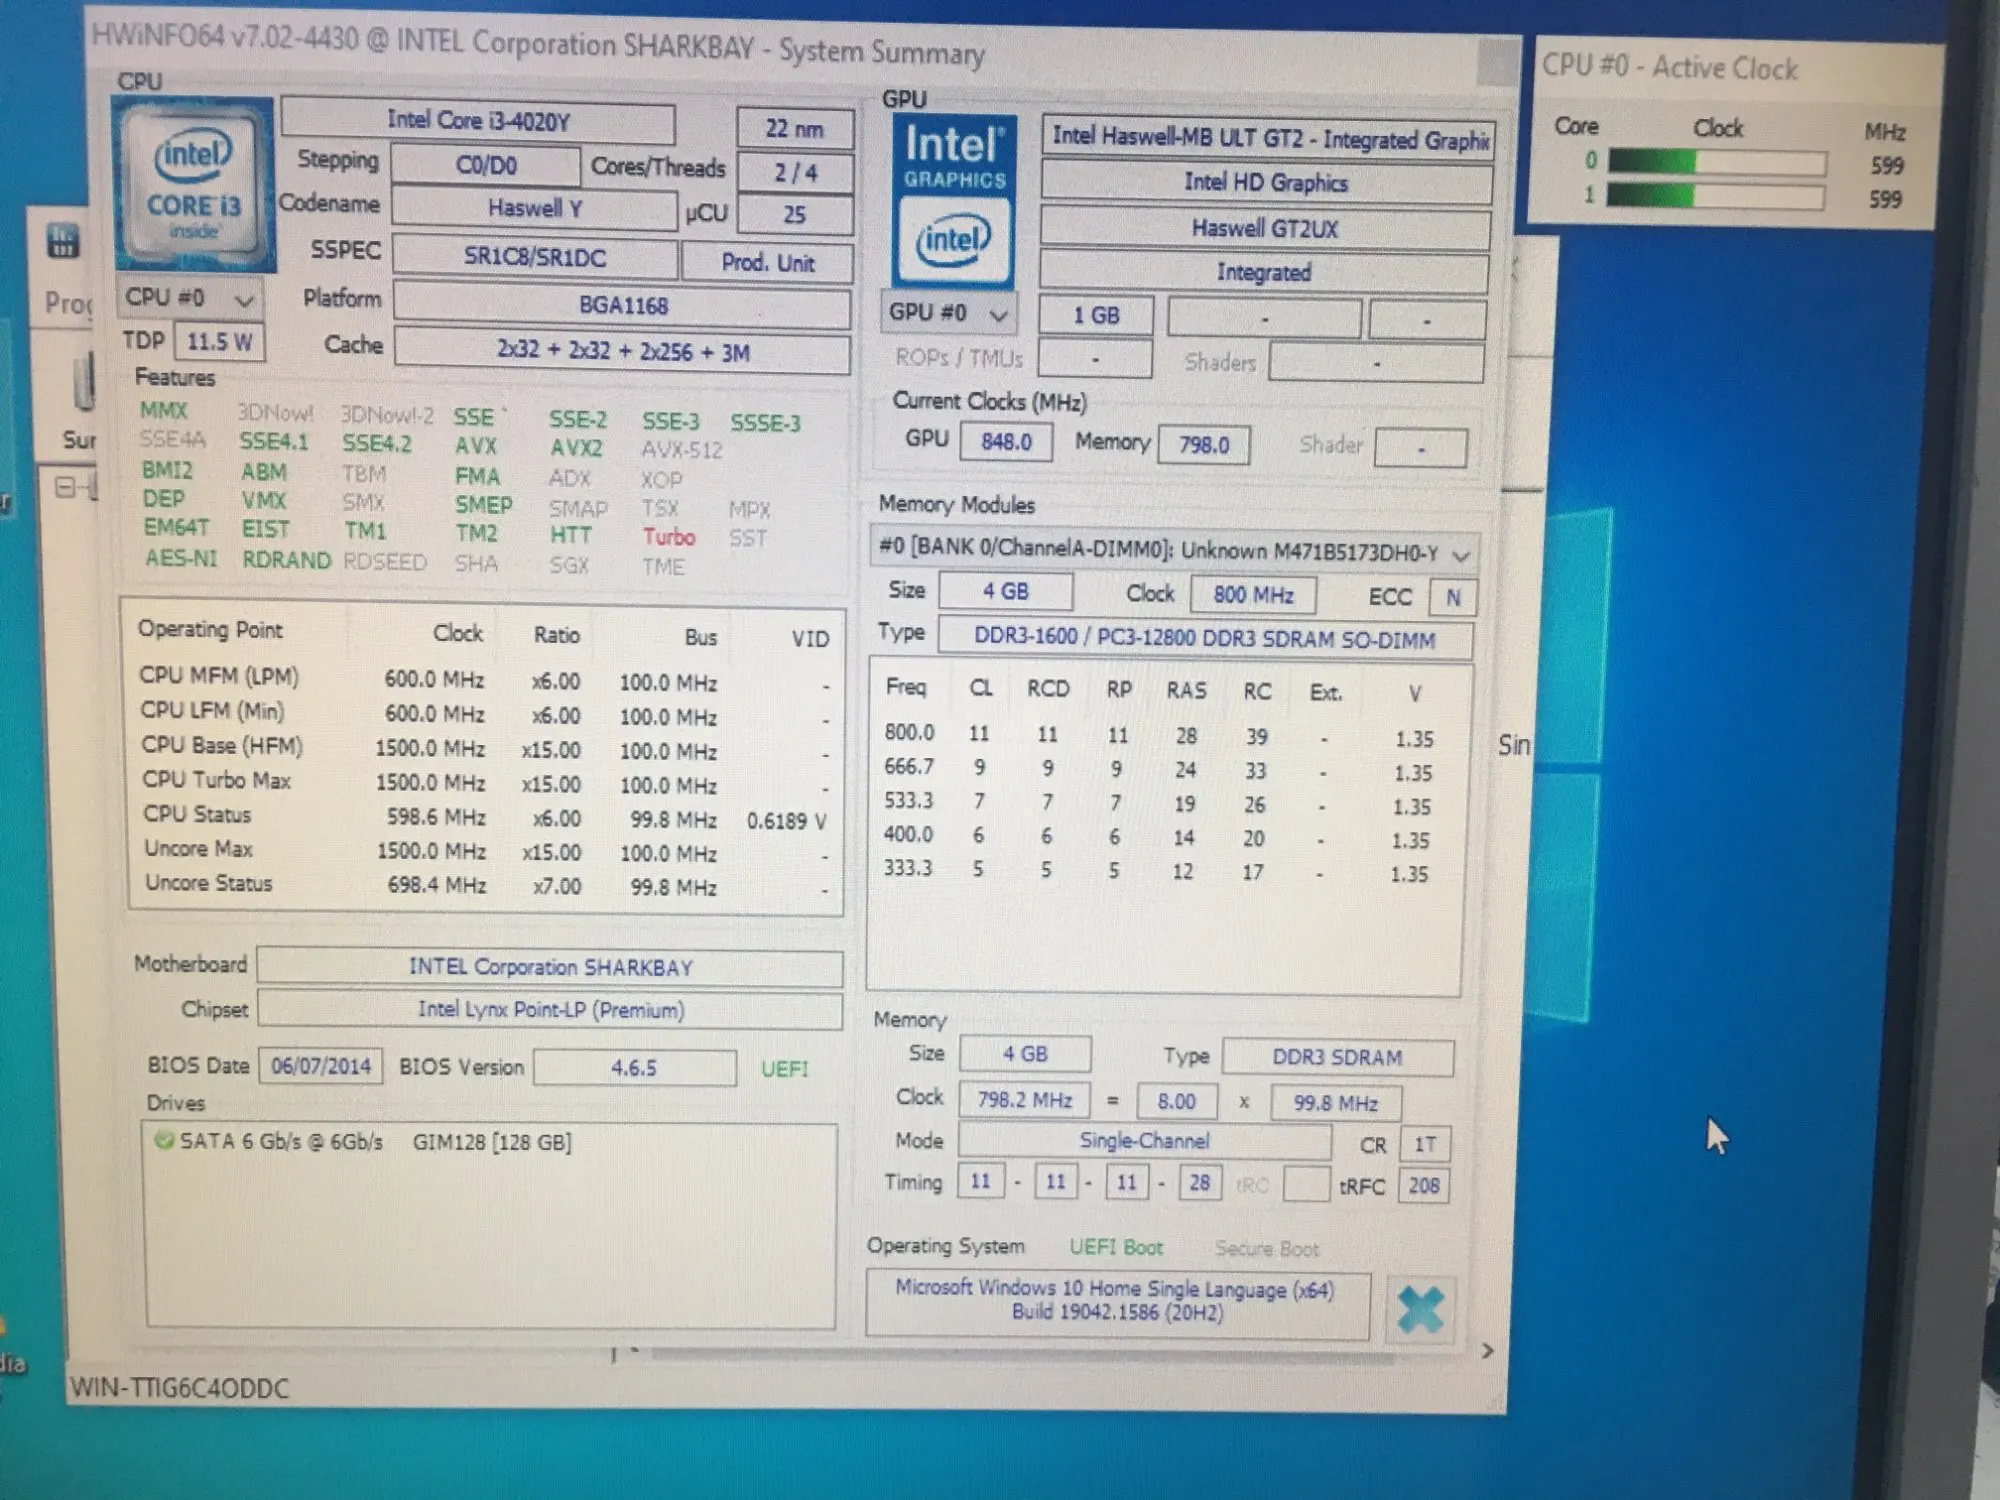The image size is (2000, 1500).
Task: Open the GPU #0 selector dropdown
Action: pyautogui.click(x=948, y=314)
